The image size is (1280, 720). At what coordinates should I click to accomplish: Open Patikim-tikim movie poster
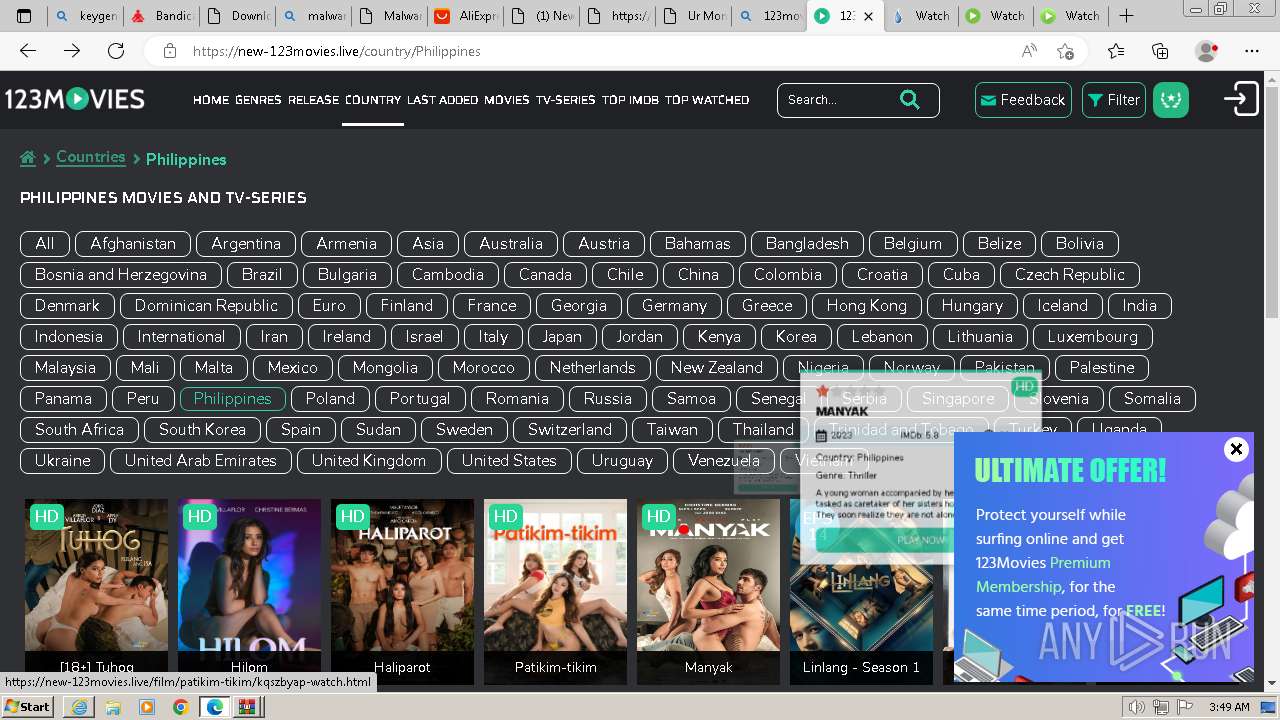tap(556, 590)
